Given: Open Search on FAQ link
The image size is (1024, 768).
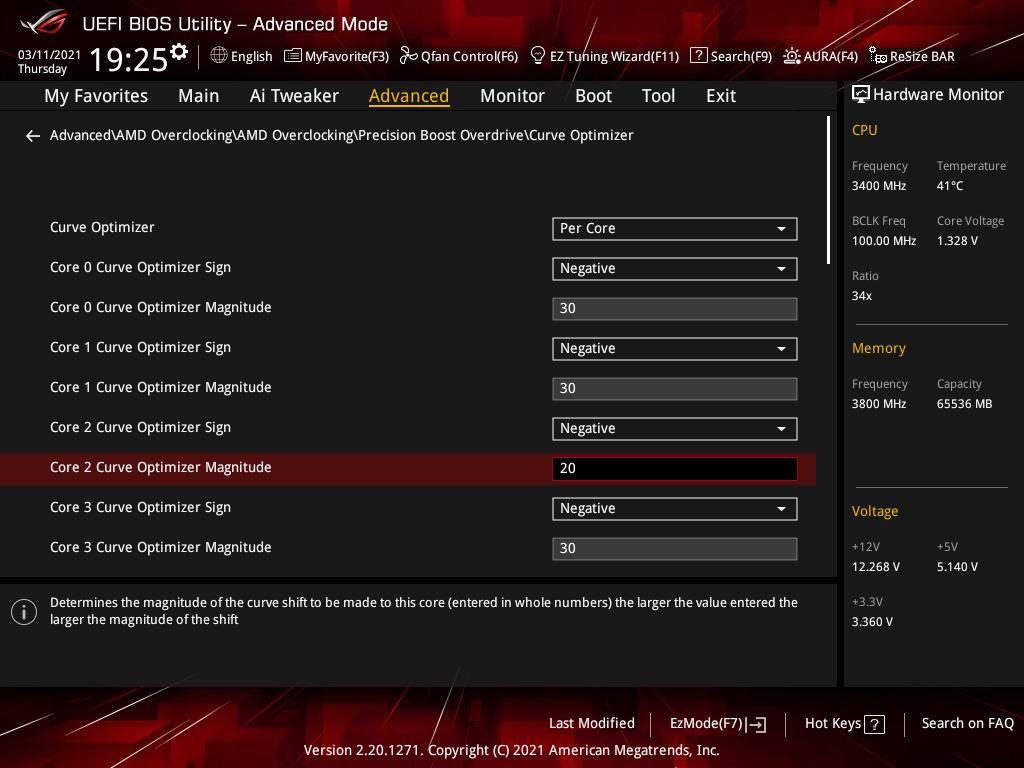Looking at the screenshot, I should pos(967,724).
